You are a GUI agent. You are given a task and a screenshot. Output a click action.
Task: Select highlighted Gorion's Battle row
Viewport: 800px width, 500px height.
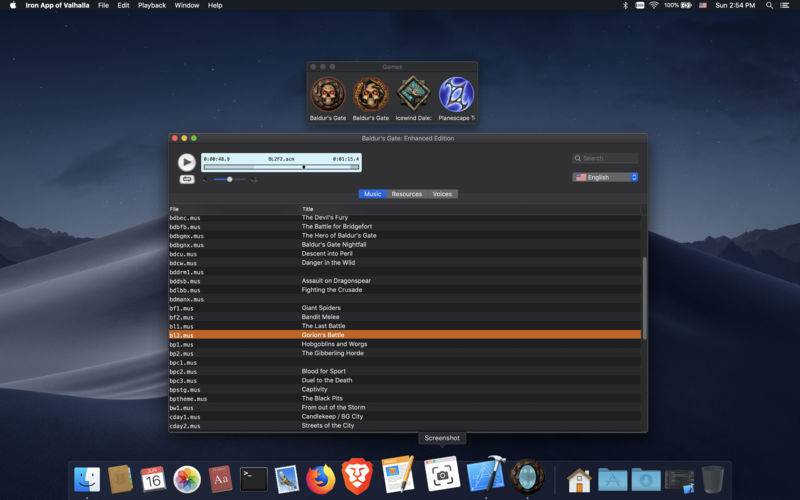click(x=405, y=335)
